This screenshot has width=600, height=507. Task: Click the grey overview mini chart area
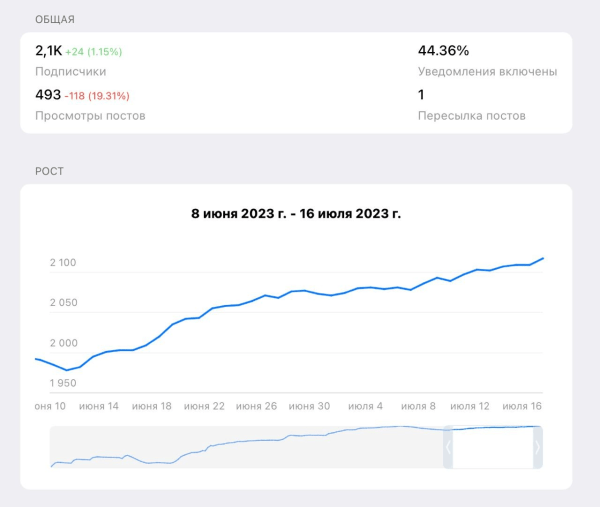click(x=240, y=448)
